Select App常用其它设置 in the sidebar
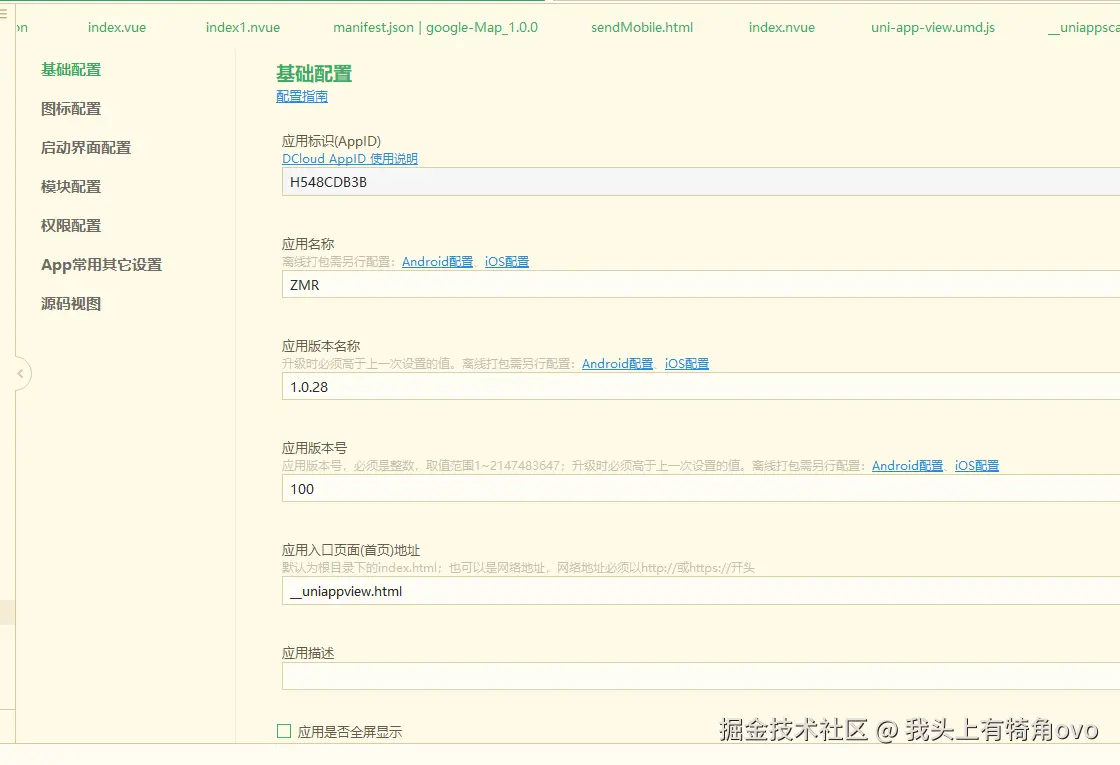 click(101, 264)
